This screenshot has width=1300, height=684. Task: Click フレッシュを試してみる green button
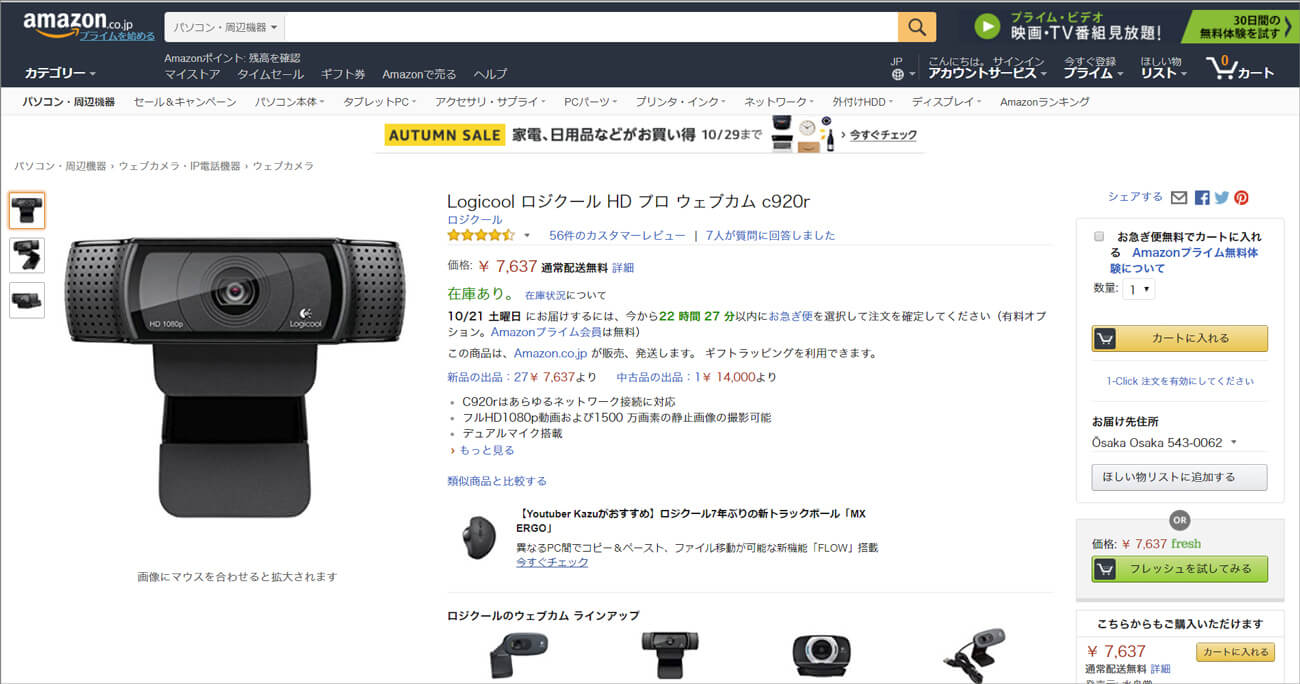pyautogui.click(x=1179, y=569)
